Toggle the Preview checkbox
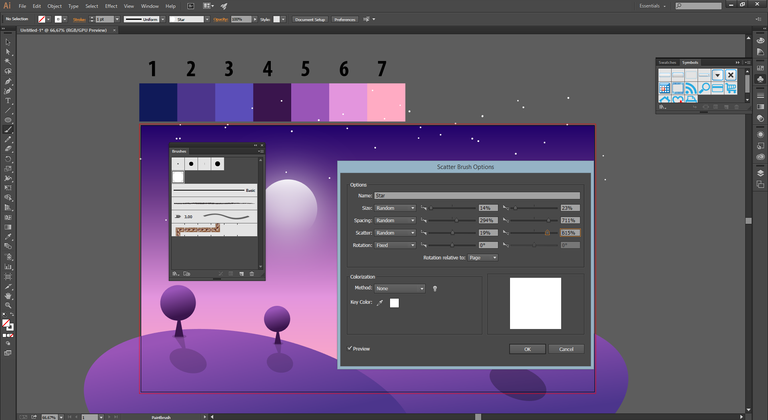 click(350, 348)
